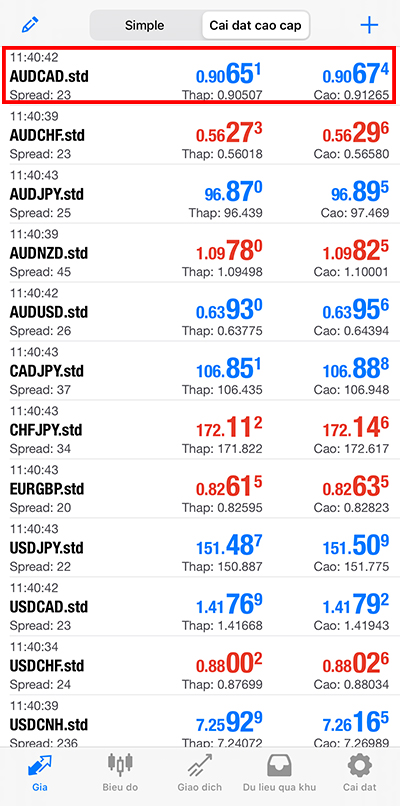
Task: Open the Giao dich trade icon
Action: [199, 766]
